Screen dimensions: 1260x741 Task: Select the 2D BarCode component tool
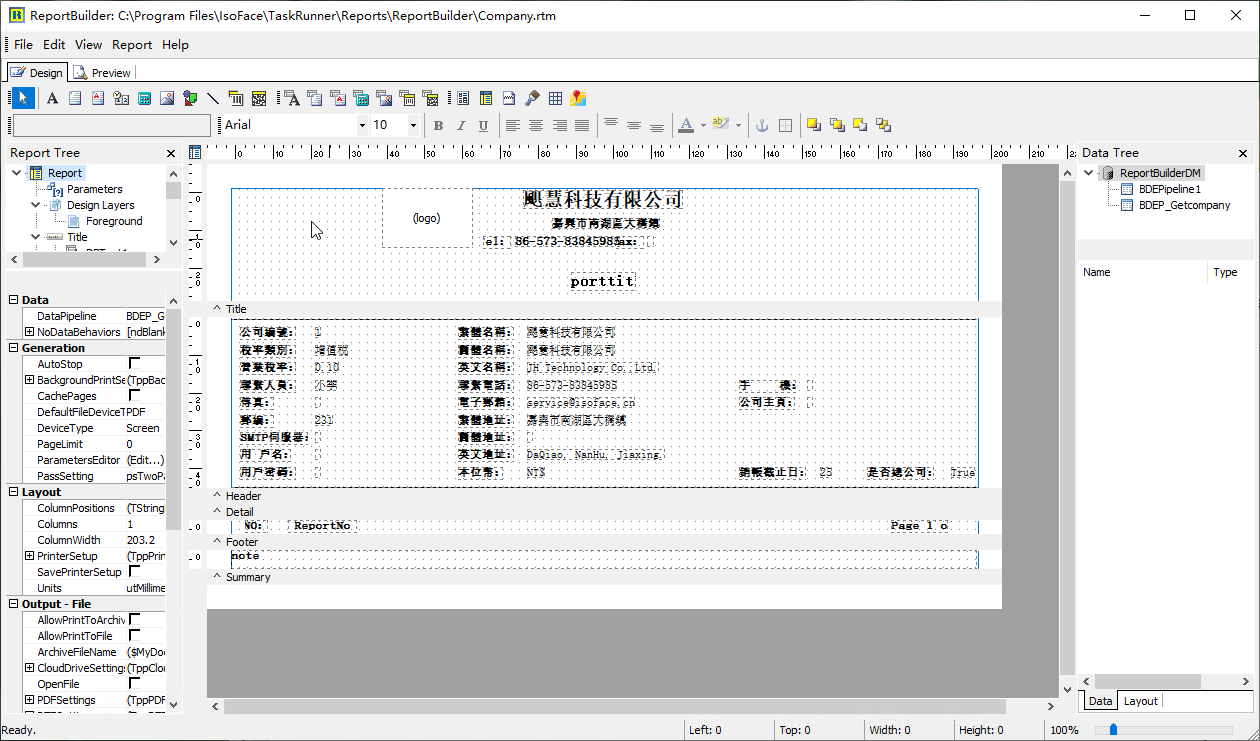tap(259, 98)
